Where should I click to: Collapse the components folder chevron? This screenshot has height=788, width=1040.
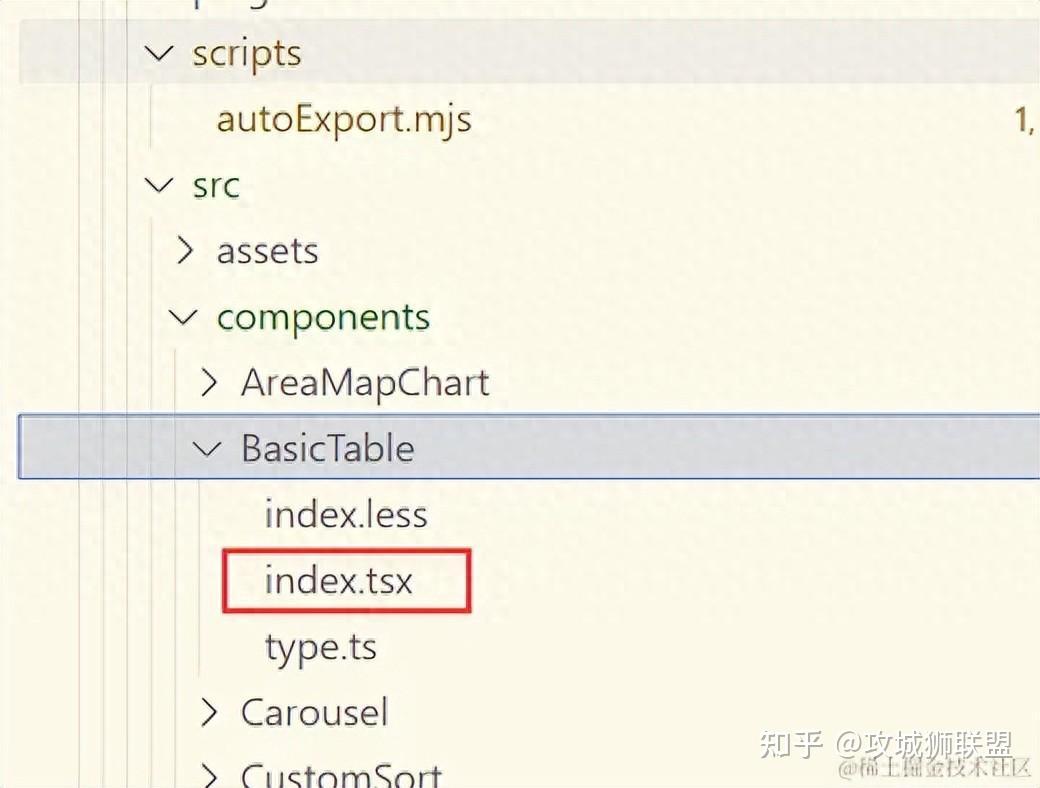[184, 317]
